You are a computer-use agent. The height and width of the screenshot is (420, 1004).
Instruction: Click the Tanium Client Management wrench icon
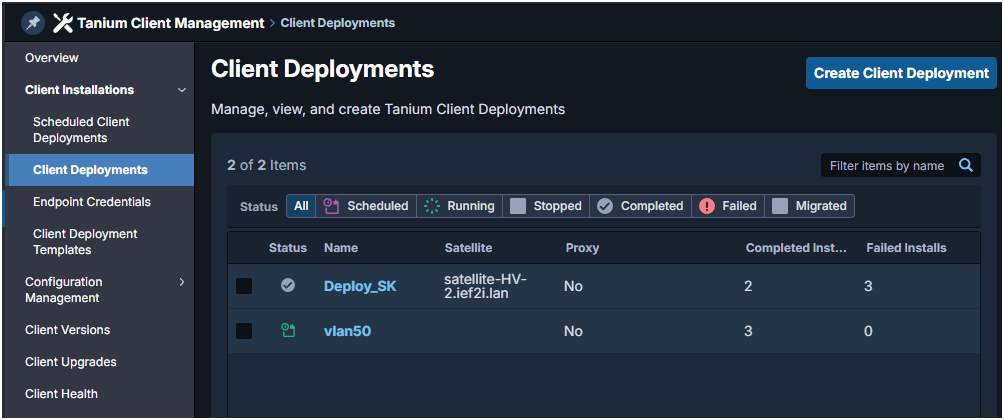point(62,22)
